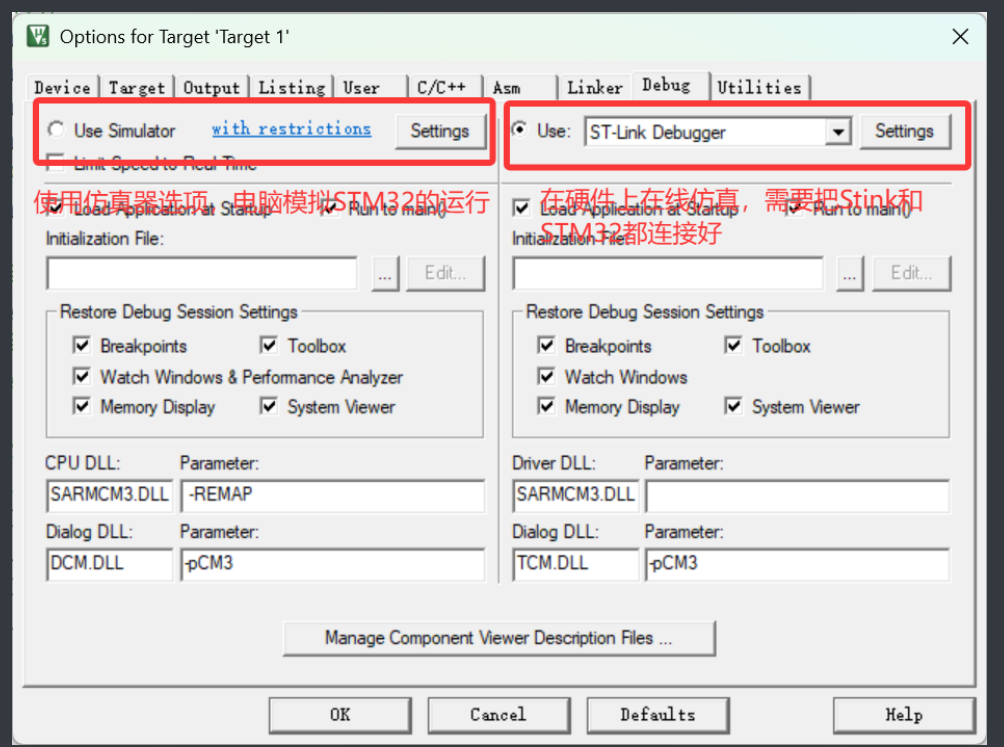
Task: Open the Linker tab
Action: [x=594, y=88]
